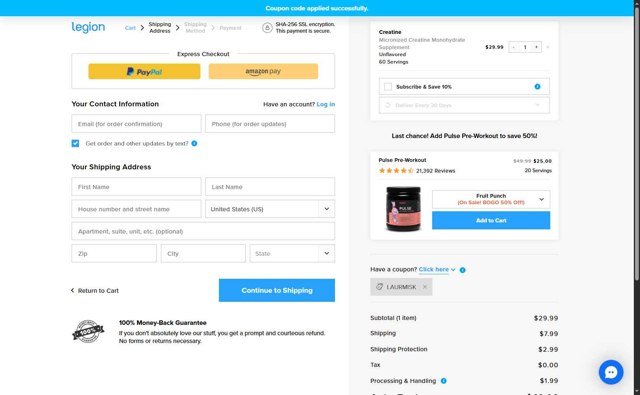640x395 pixels.
Task: Click the Creatine product title
Action: tap(390, 32)
